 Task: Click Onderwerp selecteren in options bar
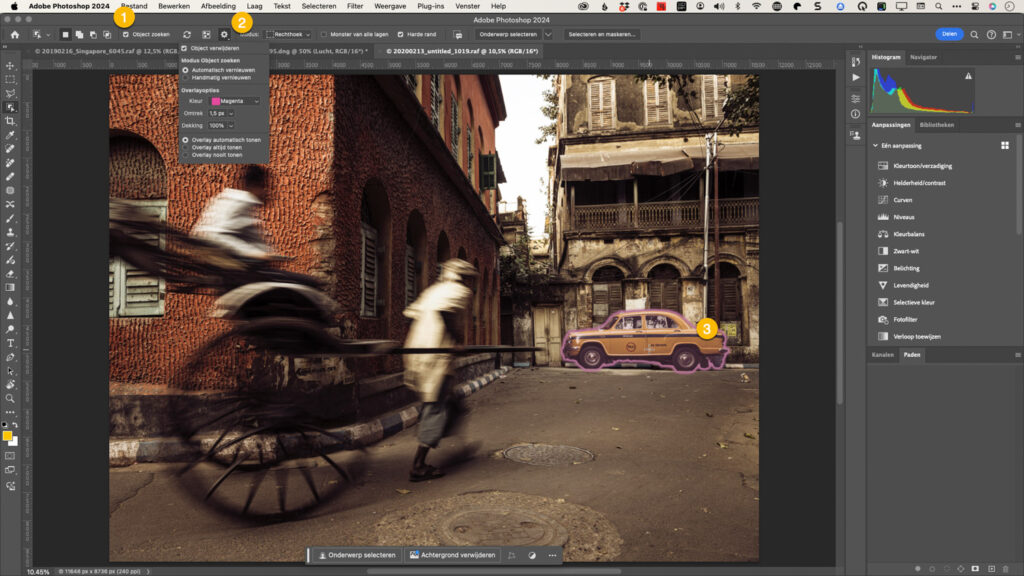508,35
